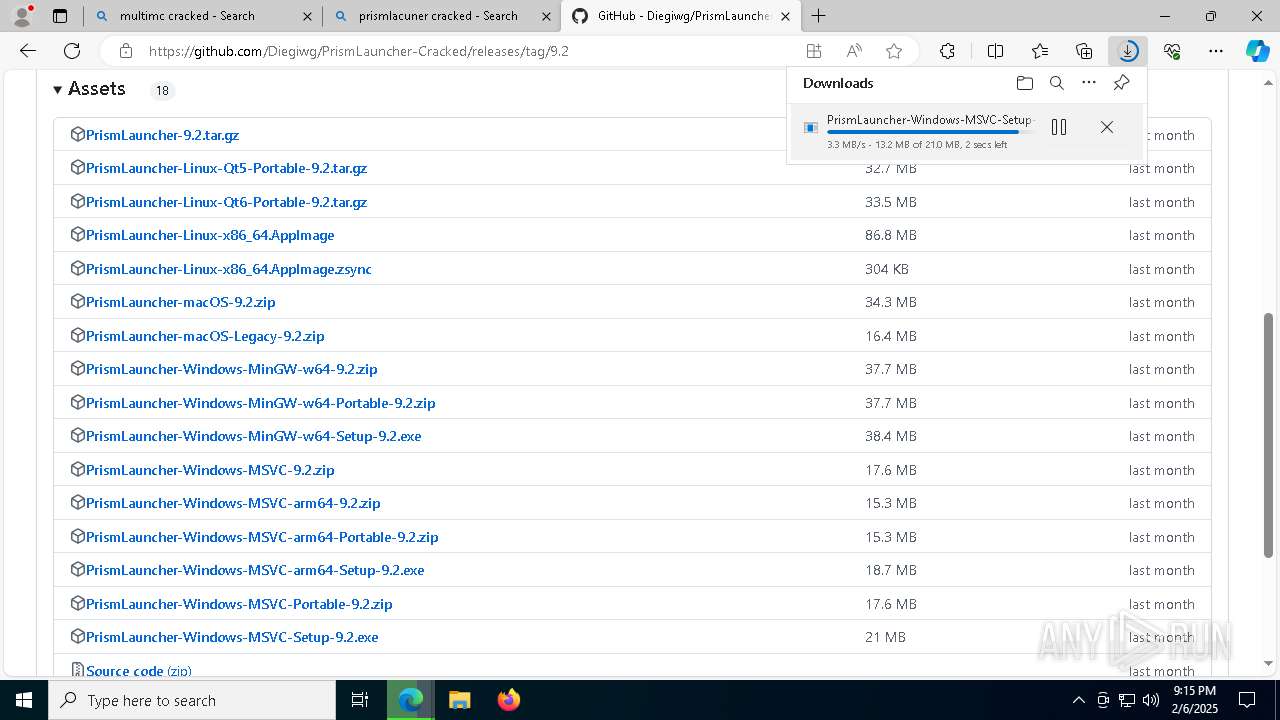Screen dimensions: 1280x720
Task: Download PrismLauncher-macOS-9.2.zip
Action: pos(180,302)
